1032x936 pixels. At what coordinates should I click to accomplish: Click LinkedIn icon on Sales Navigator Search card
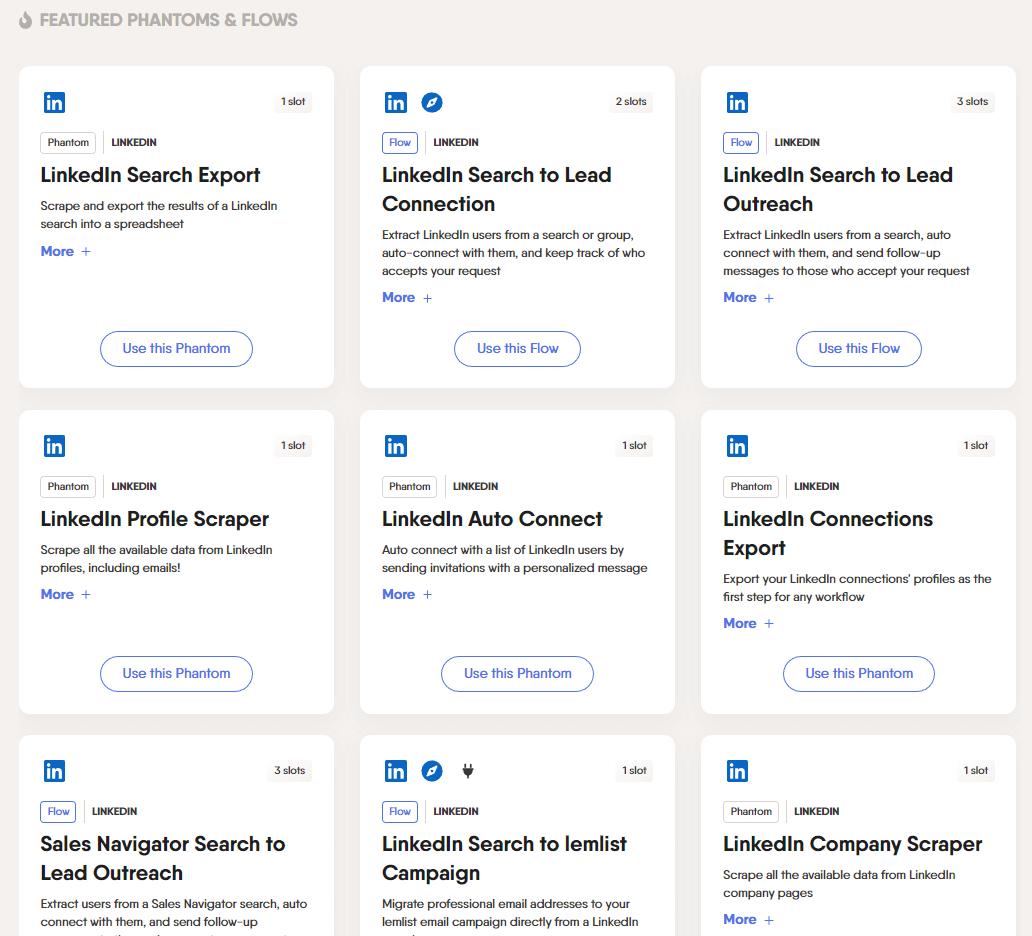point(54,771)
